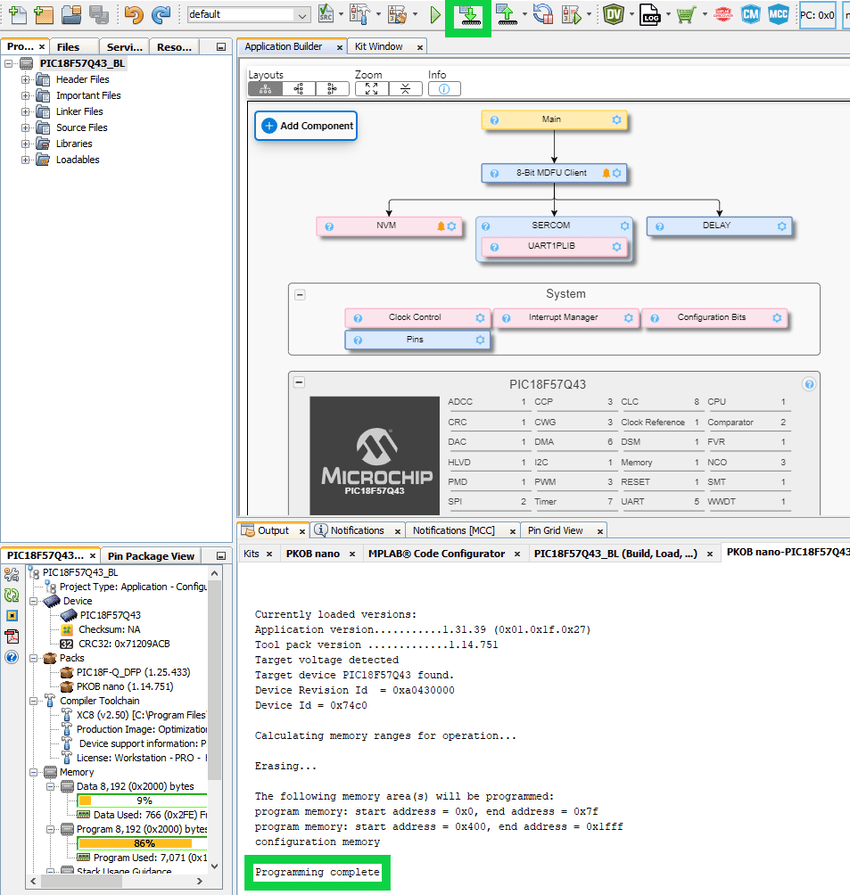Viewport: 850px width, 895px height.
Task: Click the Info button in Application Builder
Action: 444,89
